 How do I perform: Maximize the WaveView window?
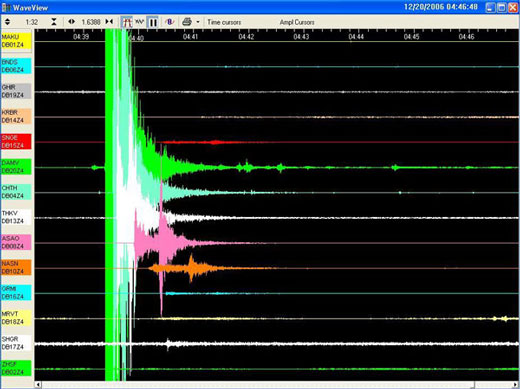coord(501,7)
